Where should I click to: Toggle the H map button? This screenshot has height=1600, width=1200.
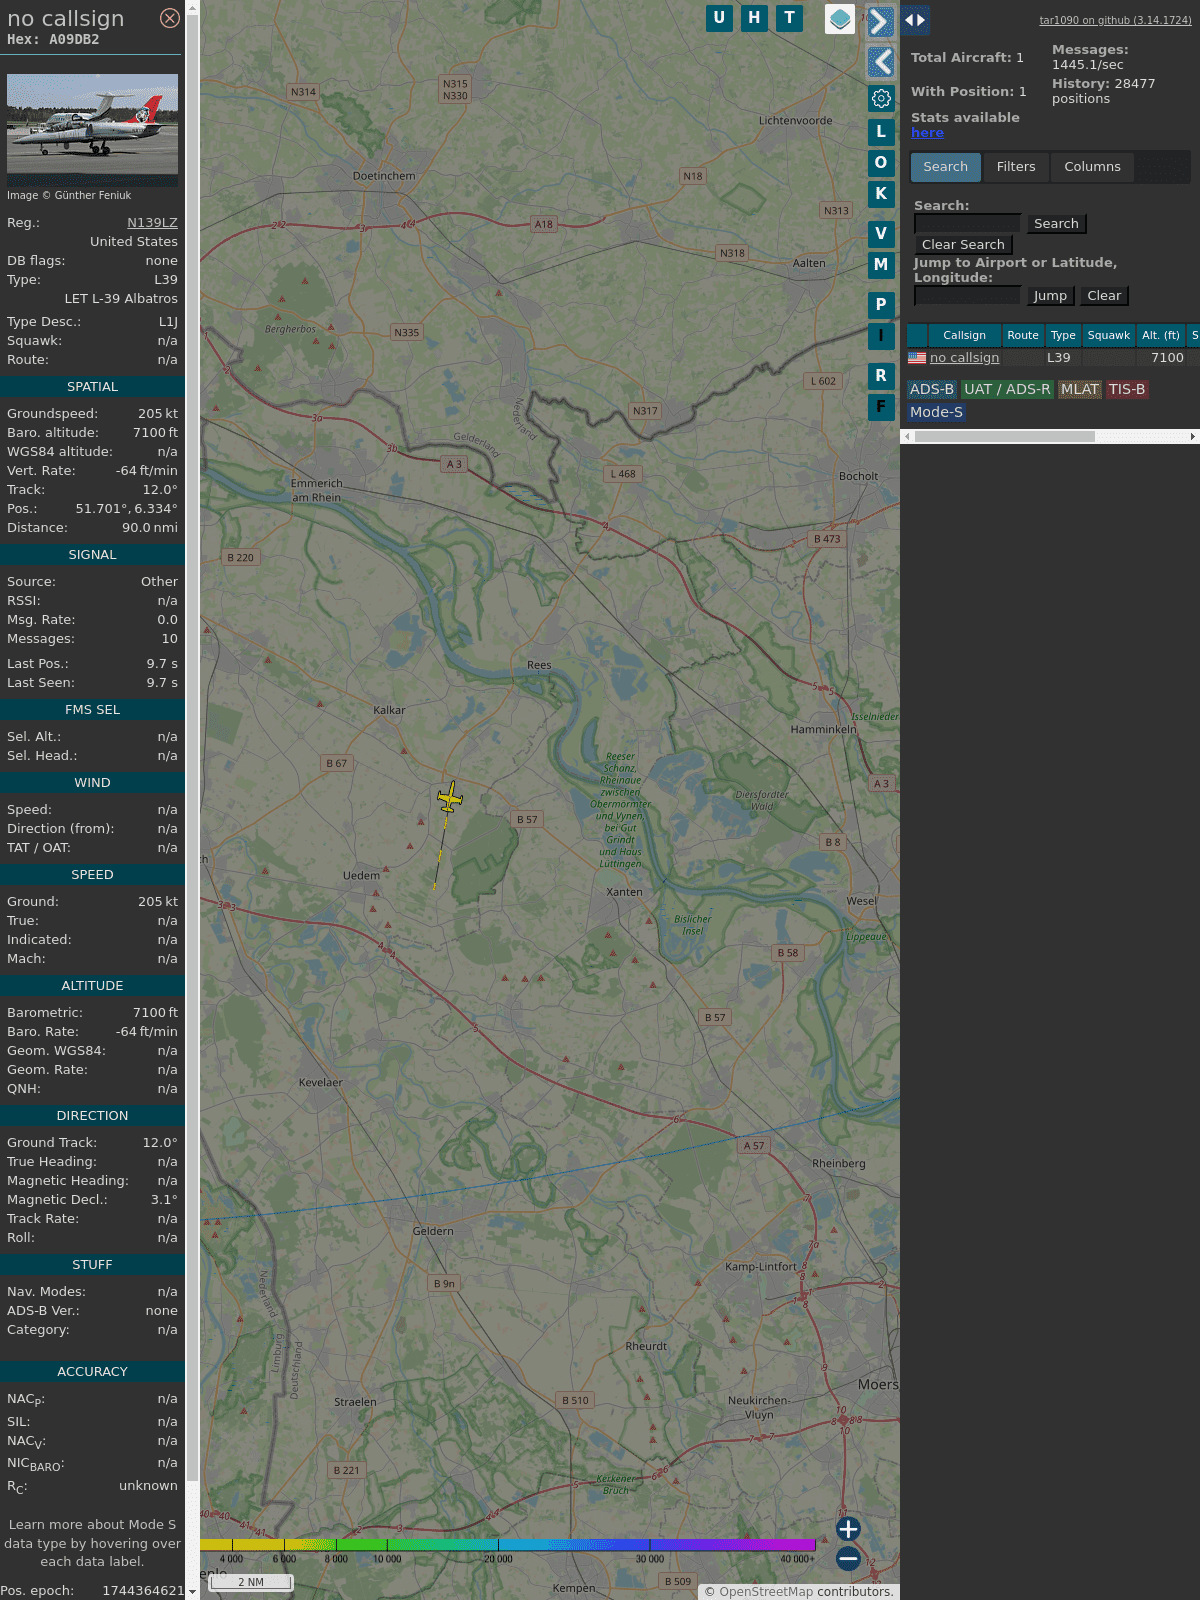tap(754, 18)
